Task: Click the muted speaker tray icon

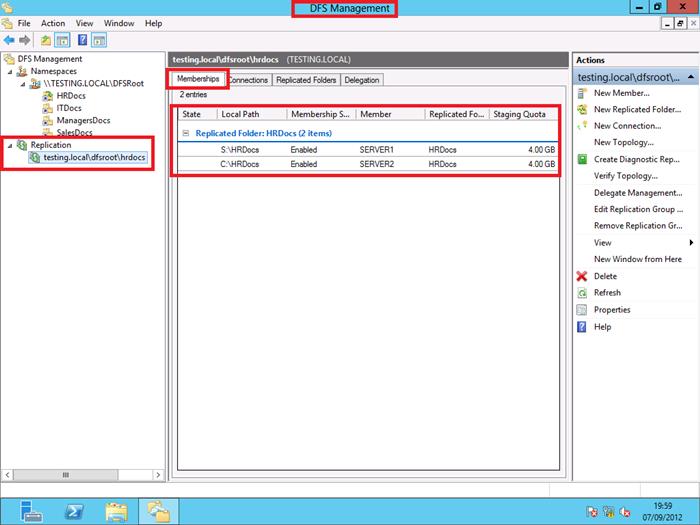Action: [625, 512]
